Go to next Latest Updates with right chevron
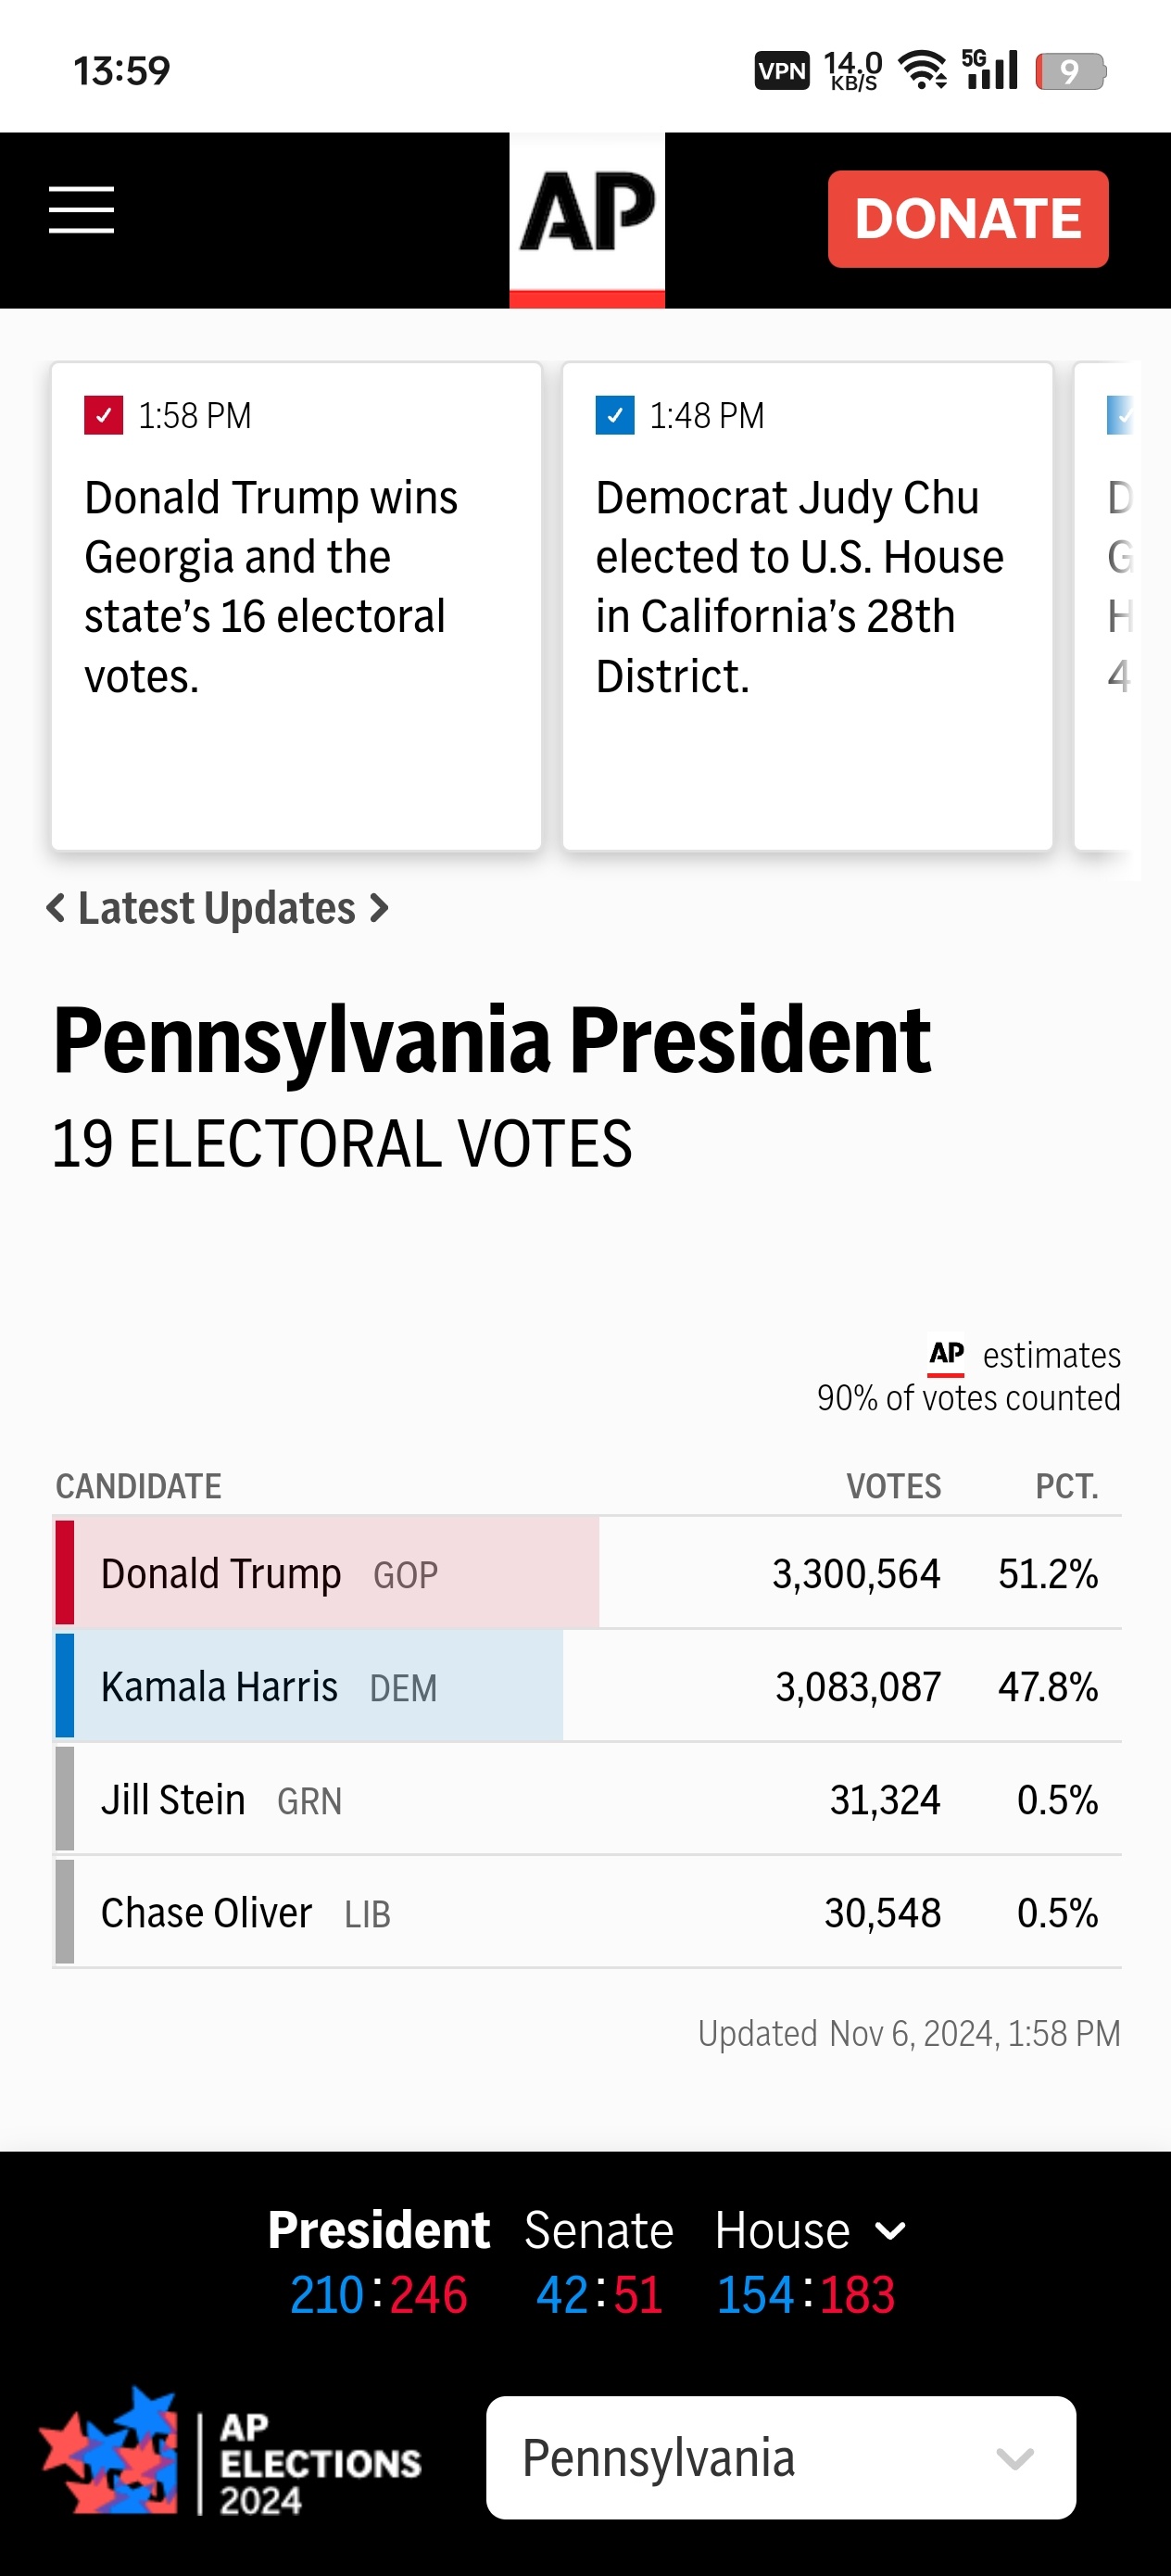Screen dimensions: 1171x2576 (x=379, y=908)
